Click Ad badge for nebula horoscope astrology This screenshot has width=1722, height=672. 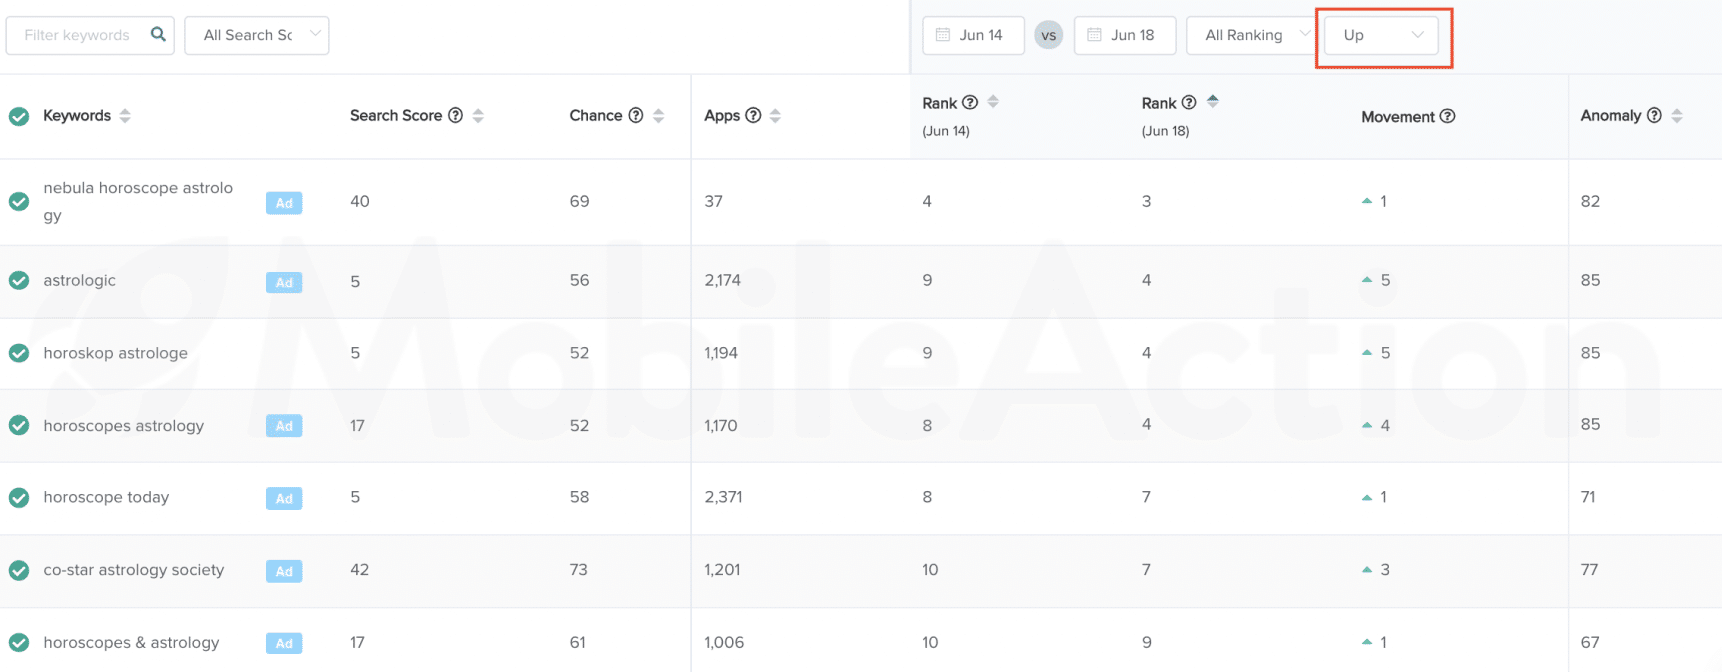click(x=284, y=203)
